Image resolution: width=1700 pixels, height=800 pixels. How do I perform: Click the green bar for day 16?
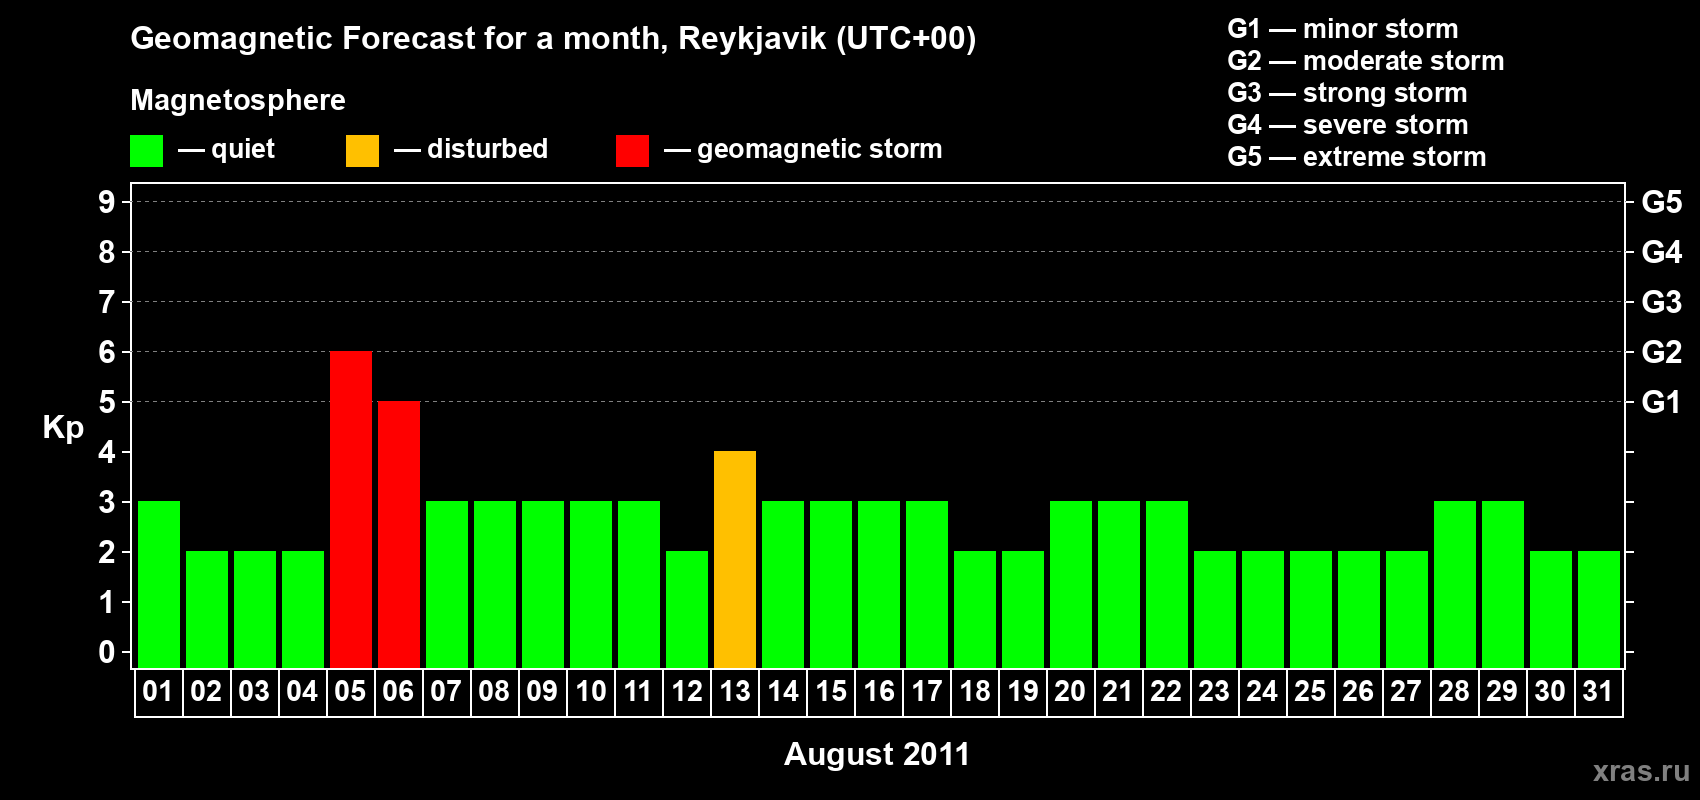(x=879, y=584)
